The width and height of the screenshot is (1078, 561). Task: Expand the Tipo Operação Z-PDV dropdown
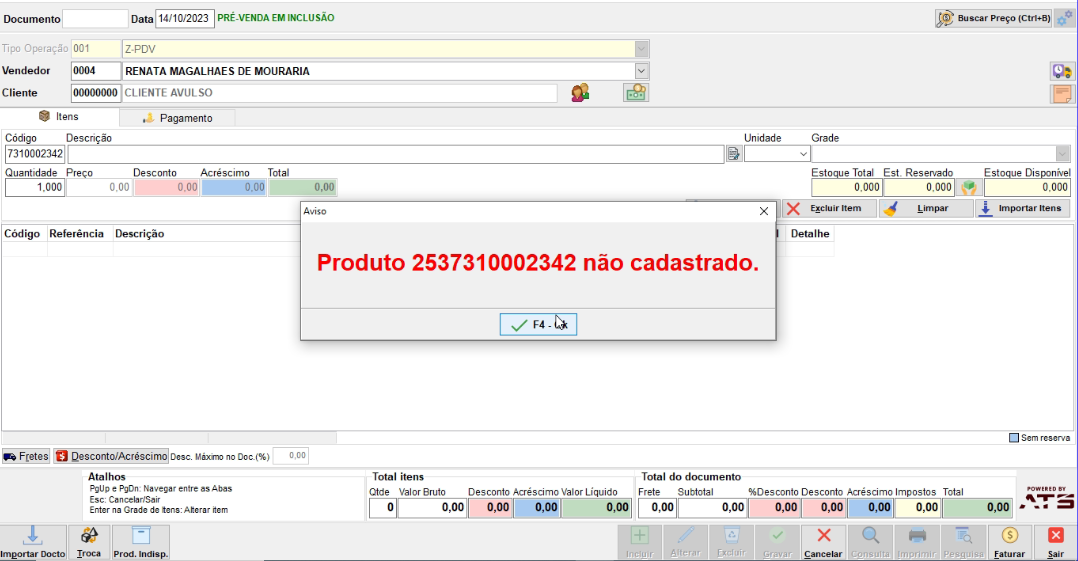click(641, 49)
